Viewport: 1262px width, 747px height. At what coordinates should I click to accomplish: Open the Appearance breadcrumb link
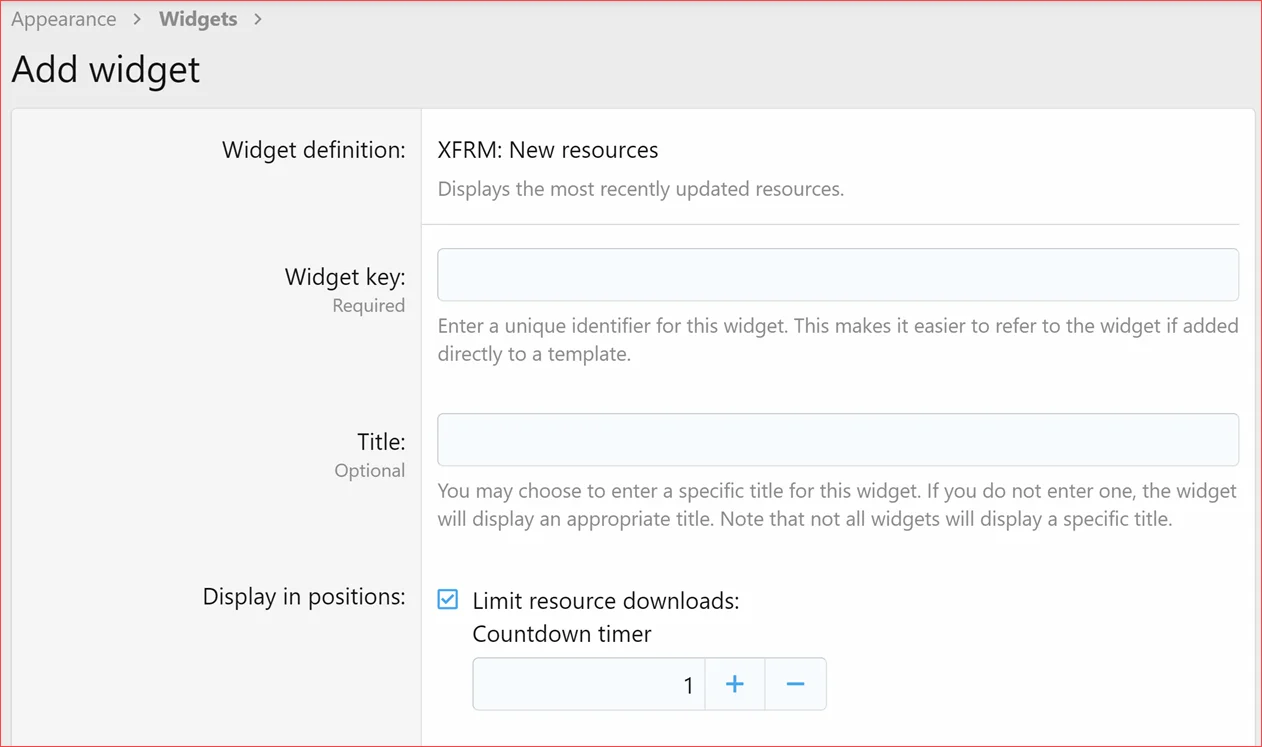63,18
